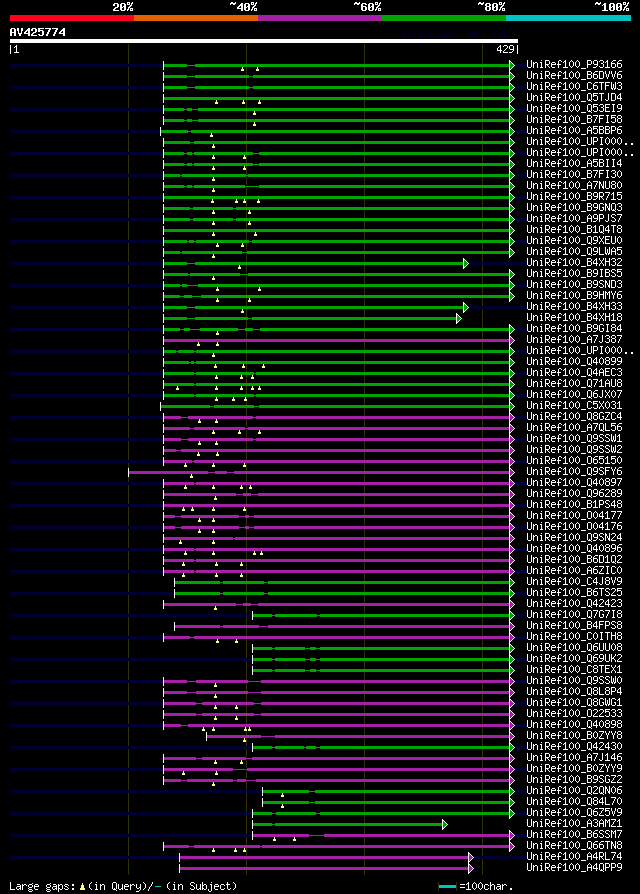The width and height of the screenshot is (640, 894).
Task: Click the UniRef100_C5X031 label
Action: click(x=574, y=405)
